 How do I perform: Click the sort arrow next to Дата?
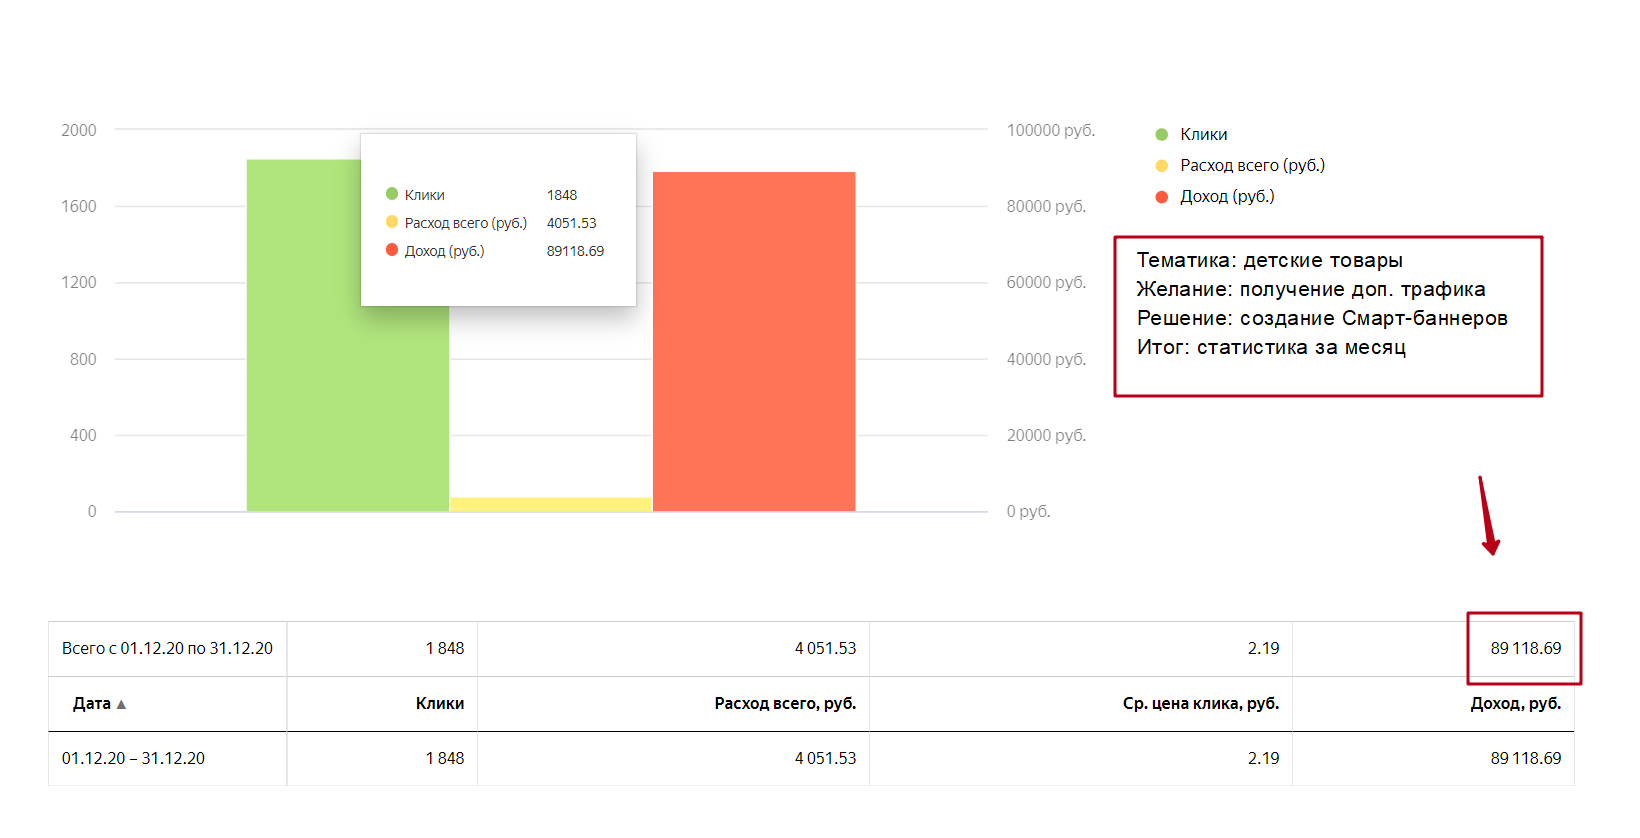(121, 704)
